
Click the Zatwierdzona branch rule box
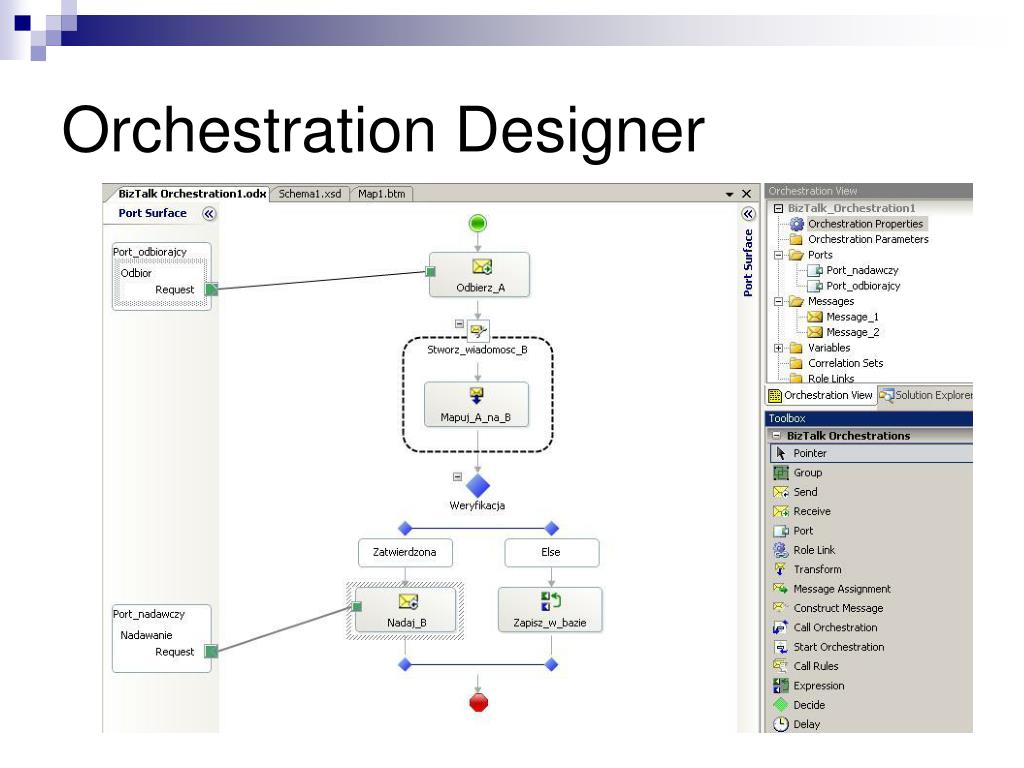coord(405,552)
